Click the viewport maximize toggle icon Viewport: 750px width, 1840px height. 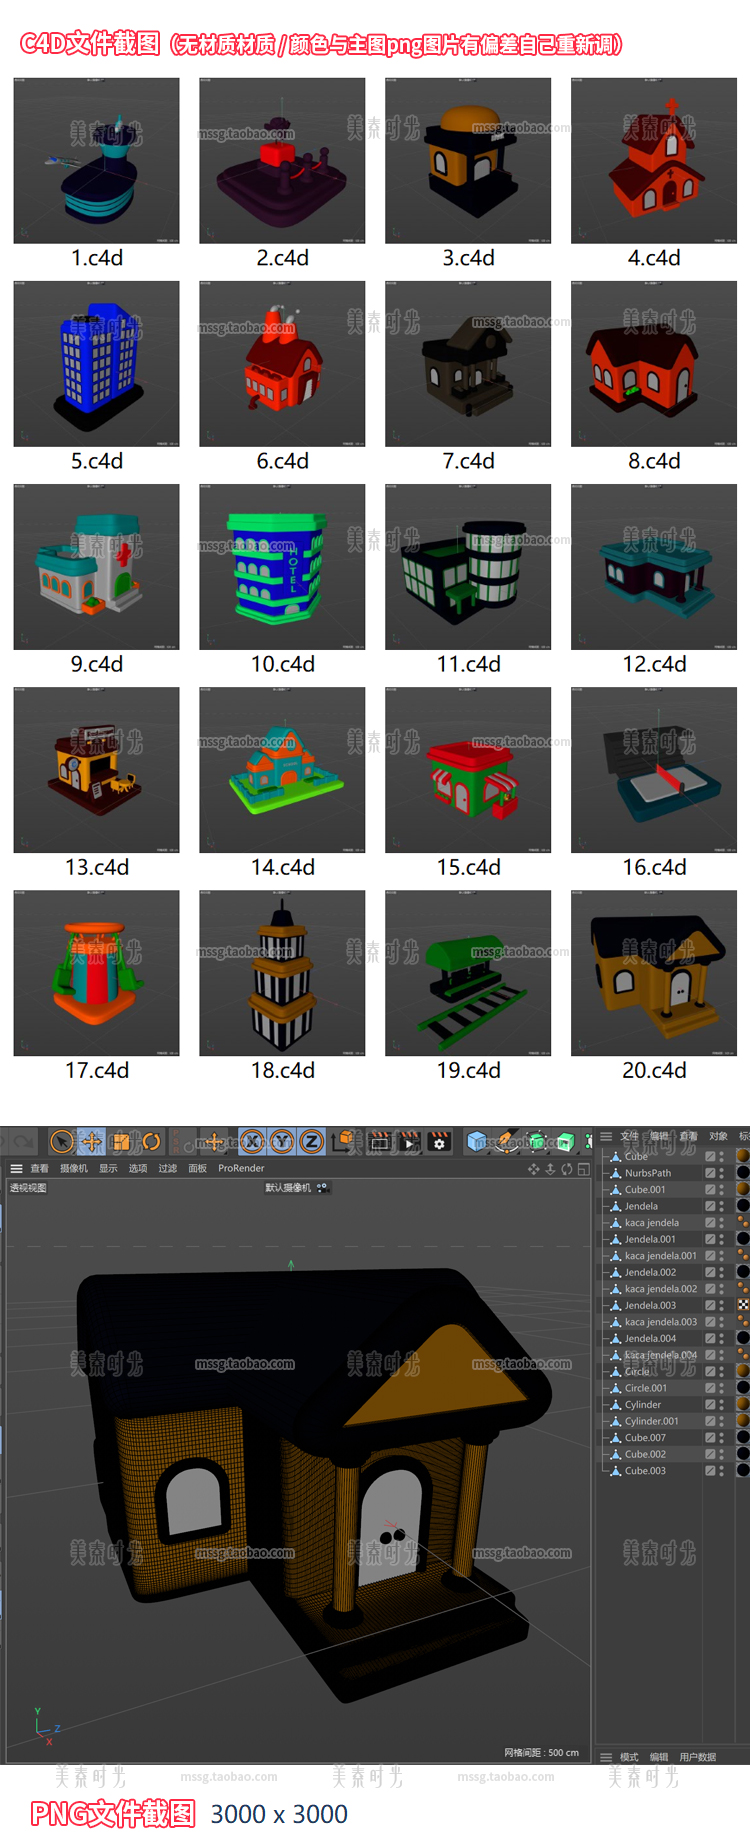tap(583, 1169)
